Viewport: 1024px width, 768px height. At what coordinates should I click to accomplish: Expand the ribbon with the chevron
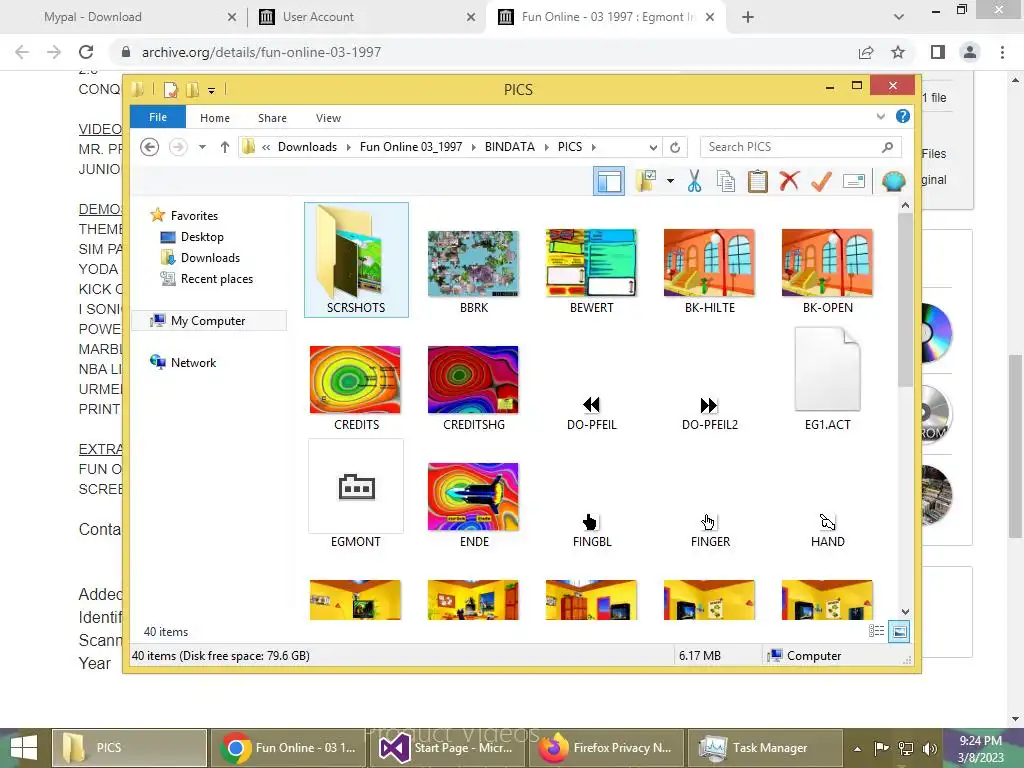click(x=880, y=116)
